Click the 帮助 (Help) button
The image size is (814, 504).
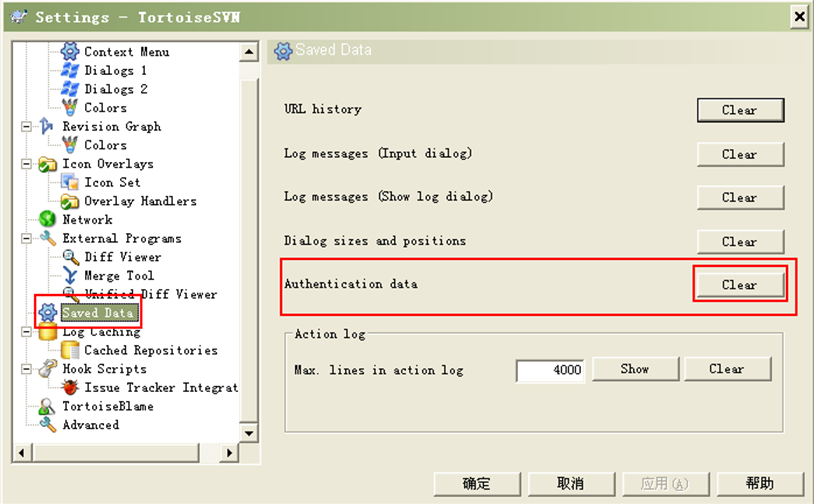[x=760, y=484]
